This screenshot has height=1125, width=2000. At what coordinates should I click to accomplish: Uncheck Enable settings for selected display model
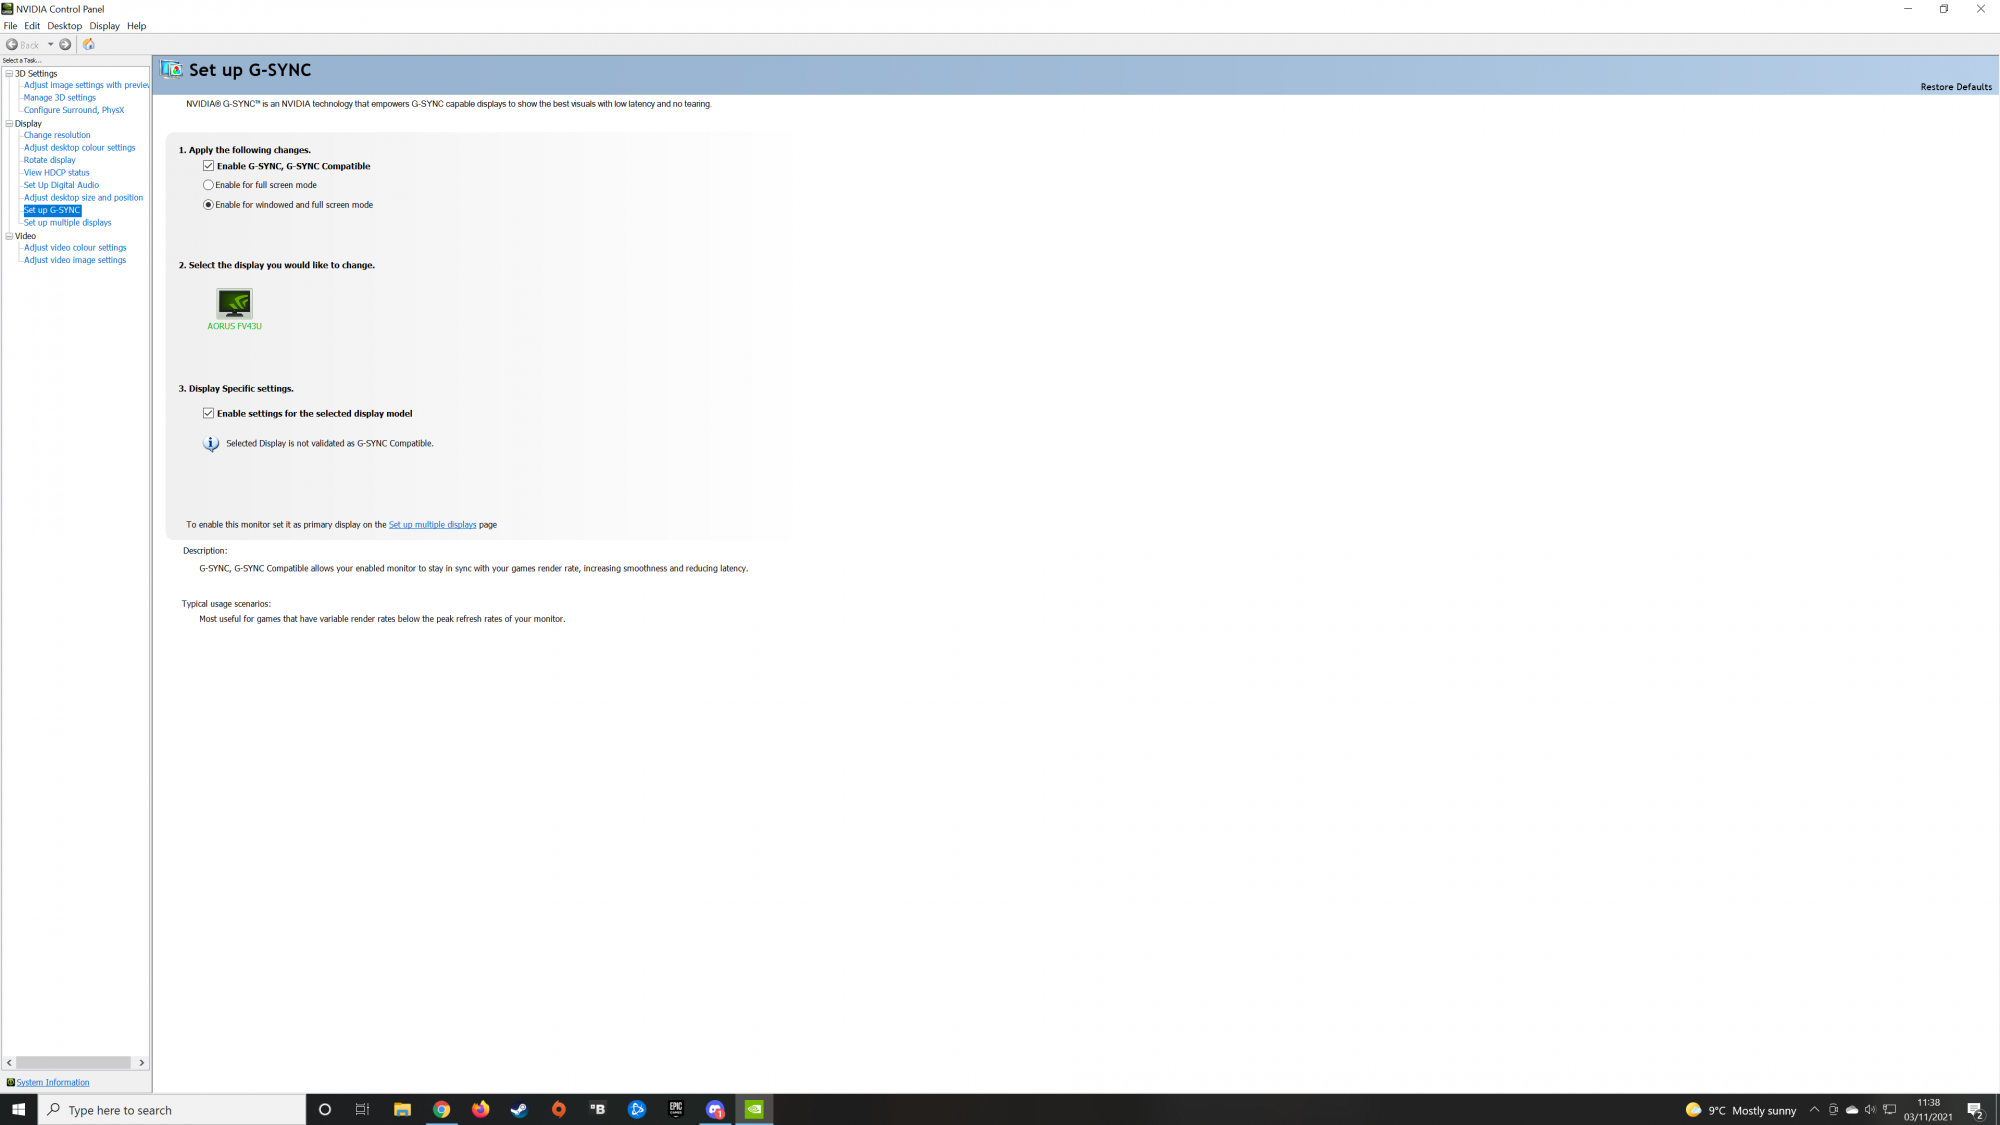pyautogui.click(x=208, y=413)
